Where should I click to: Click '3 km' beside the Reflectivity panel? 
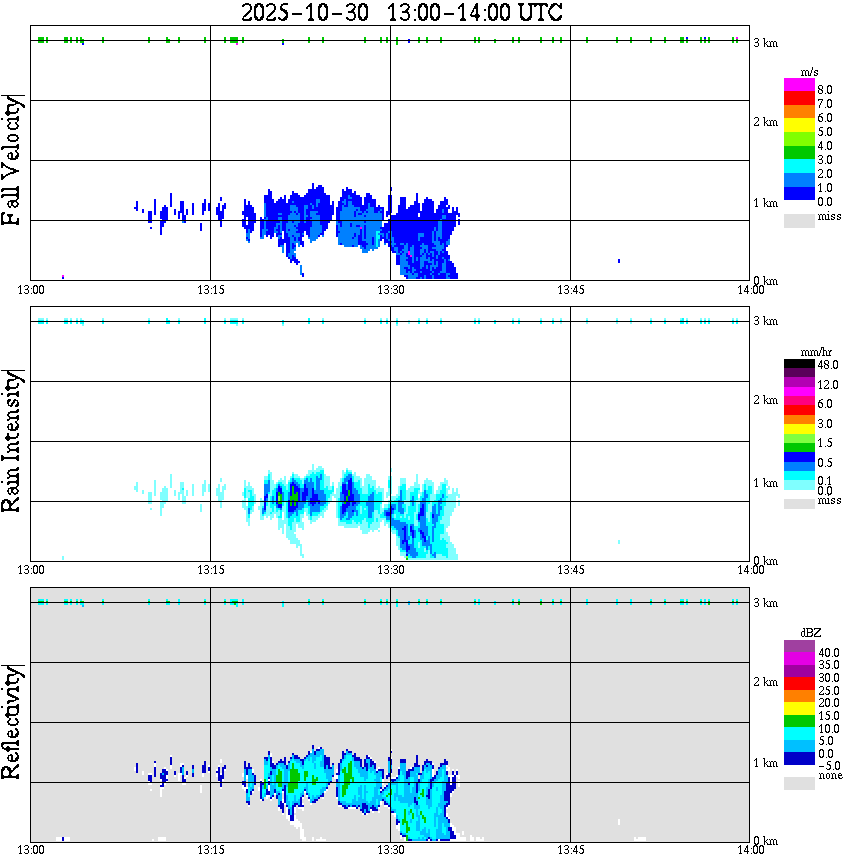click(x=765, y=603)
